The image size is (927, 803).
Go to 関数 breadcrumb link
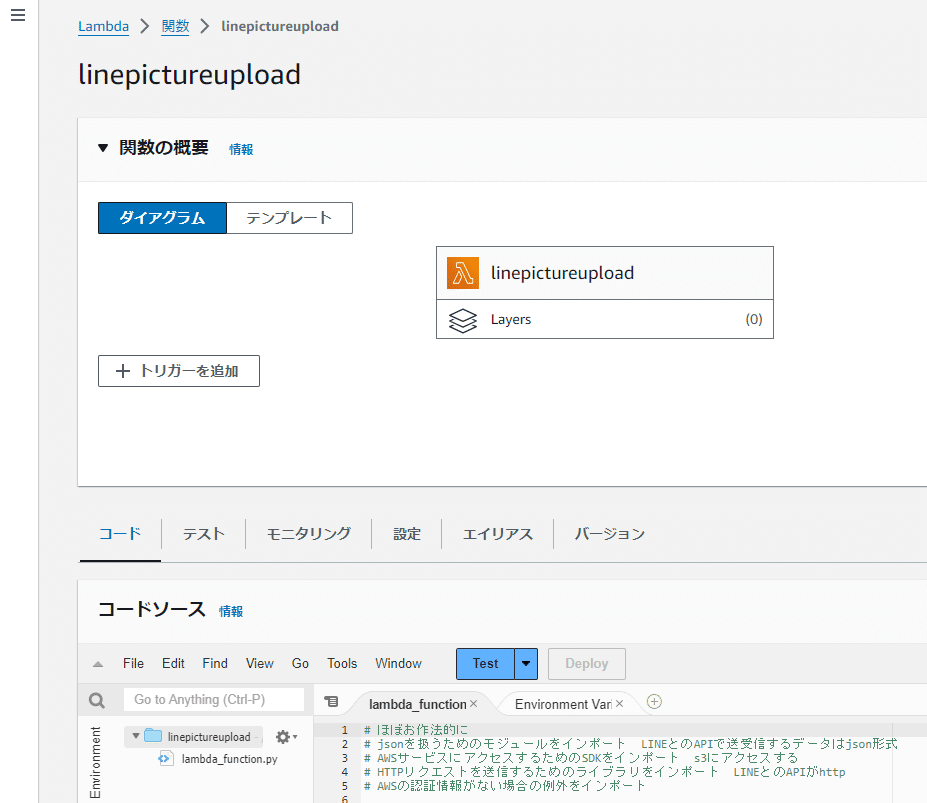(175, 26)
